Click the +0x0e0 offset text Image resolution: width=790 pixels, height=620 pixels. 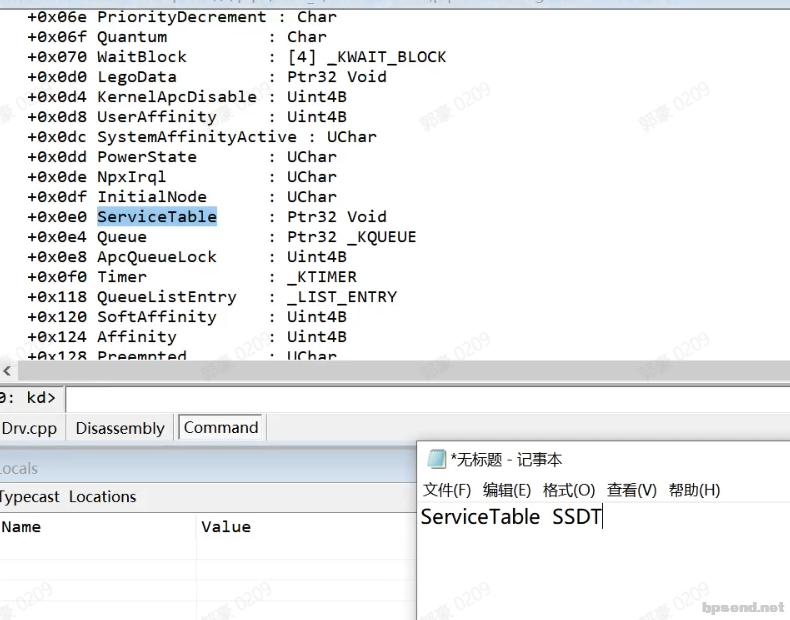coord(56,217)
